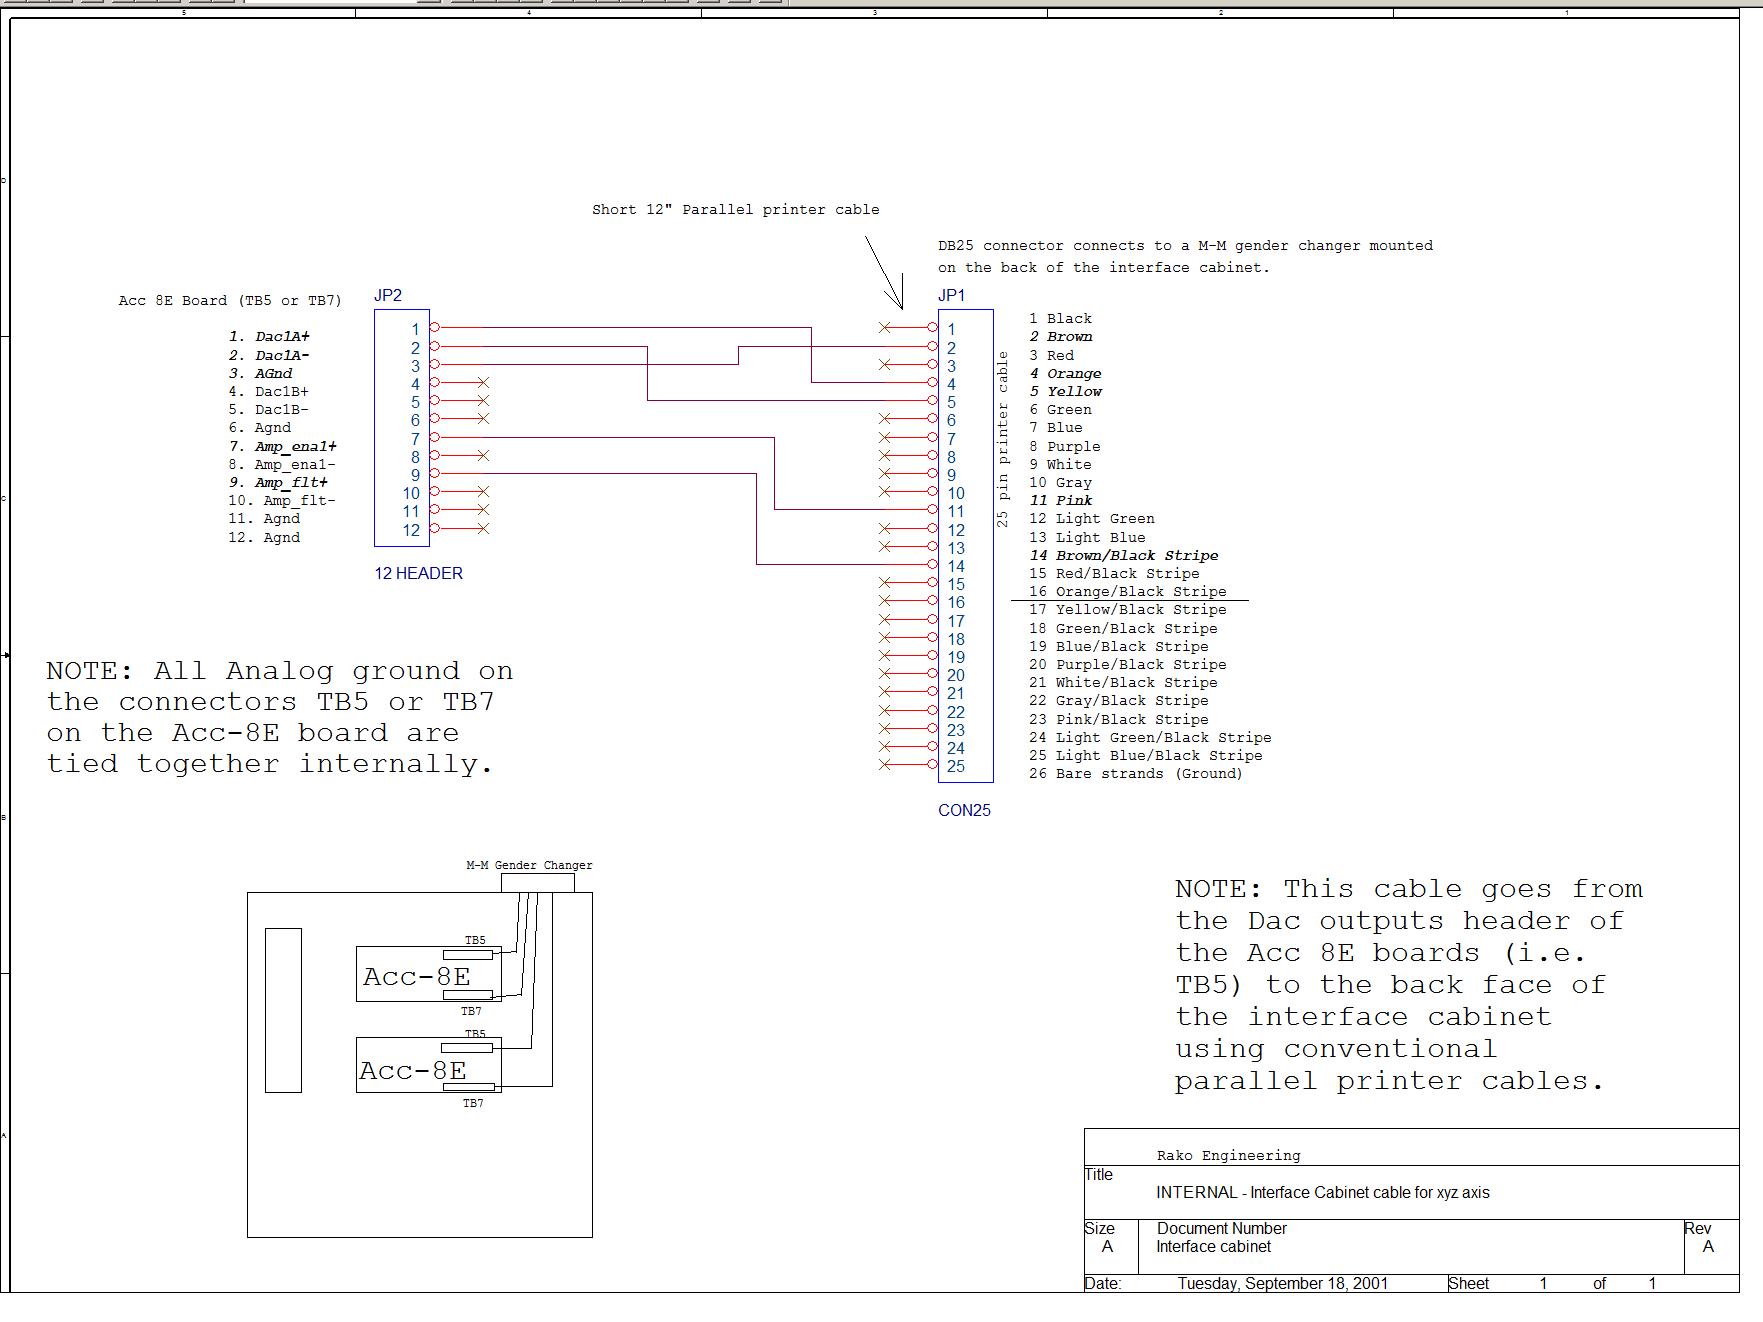The height and width of the screenshot is (1322, 1763).
Task: Click the 12 HEADER part label
Action: 418,574
